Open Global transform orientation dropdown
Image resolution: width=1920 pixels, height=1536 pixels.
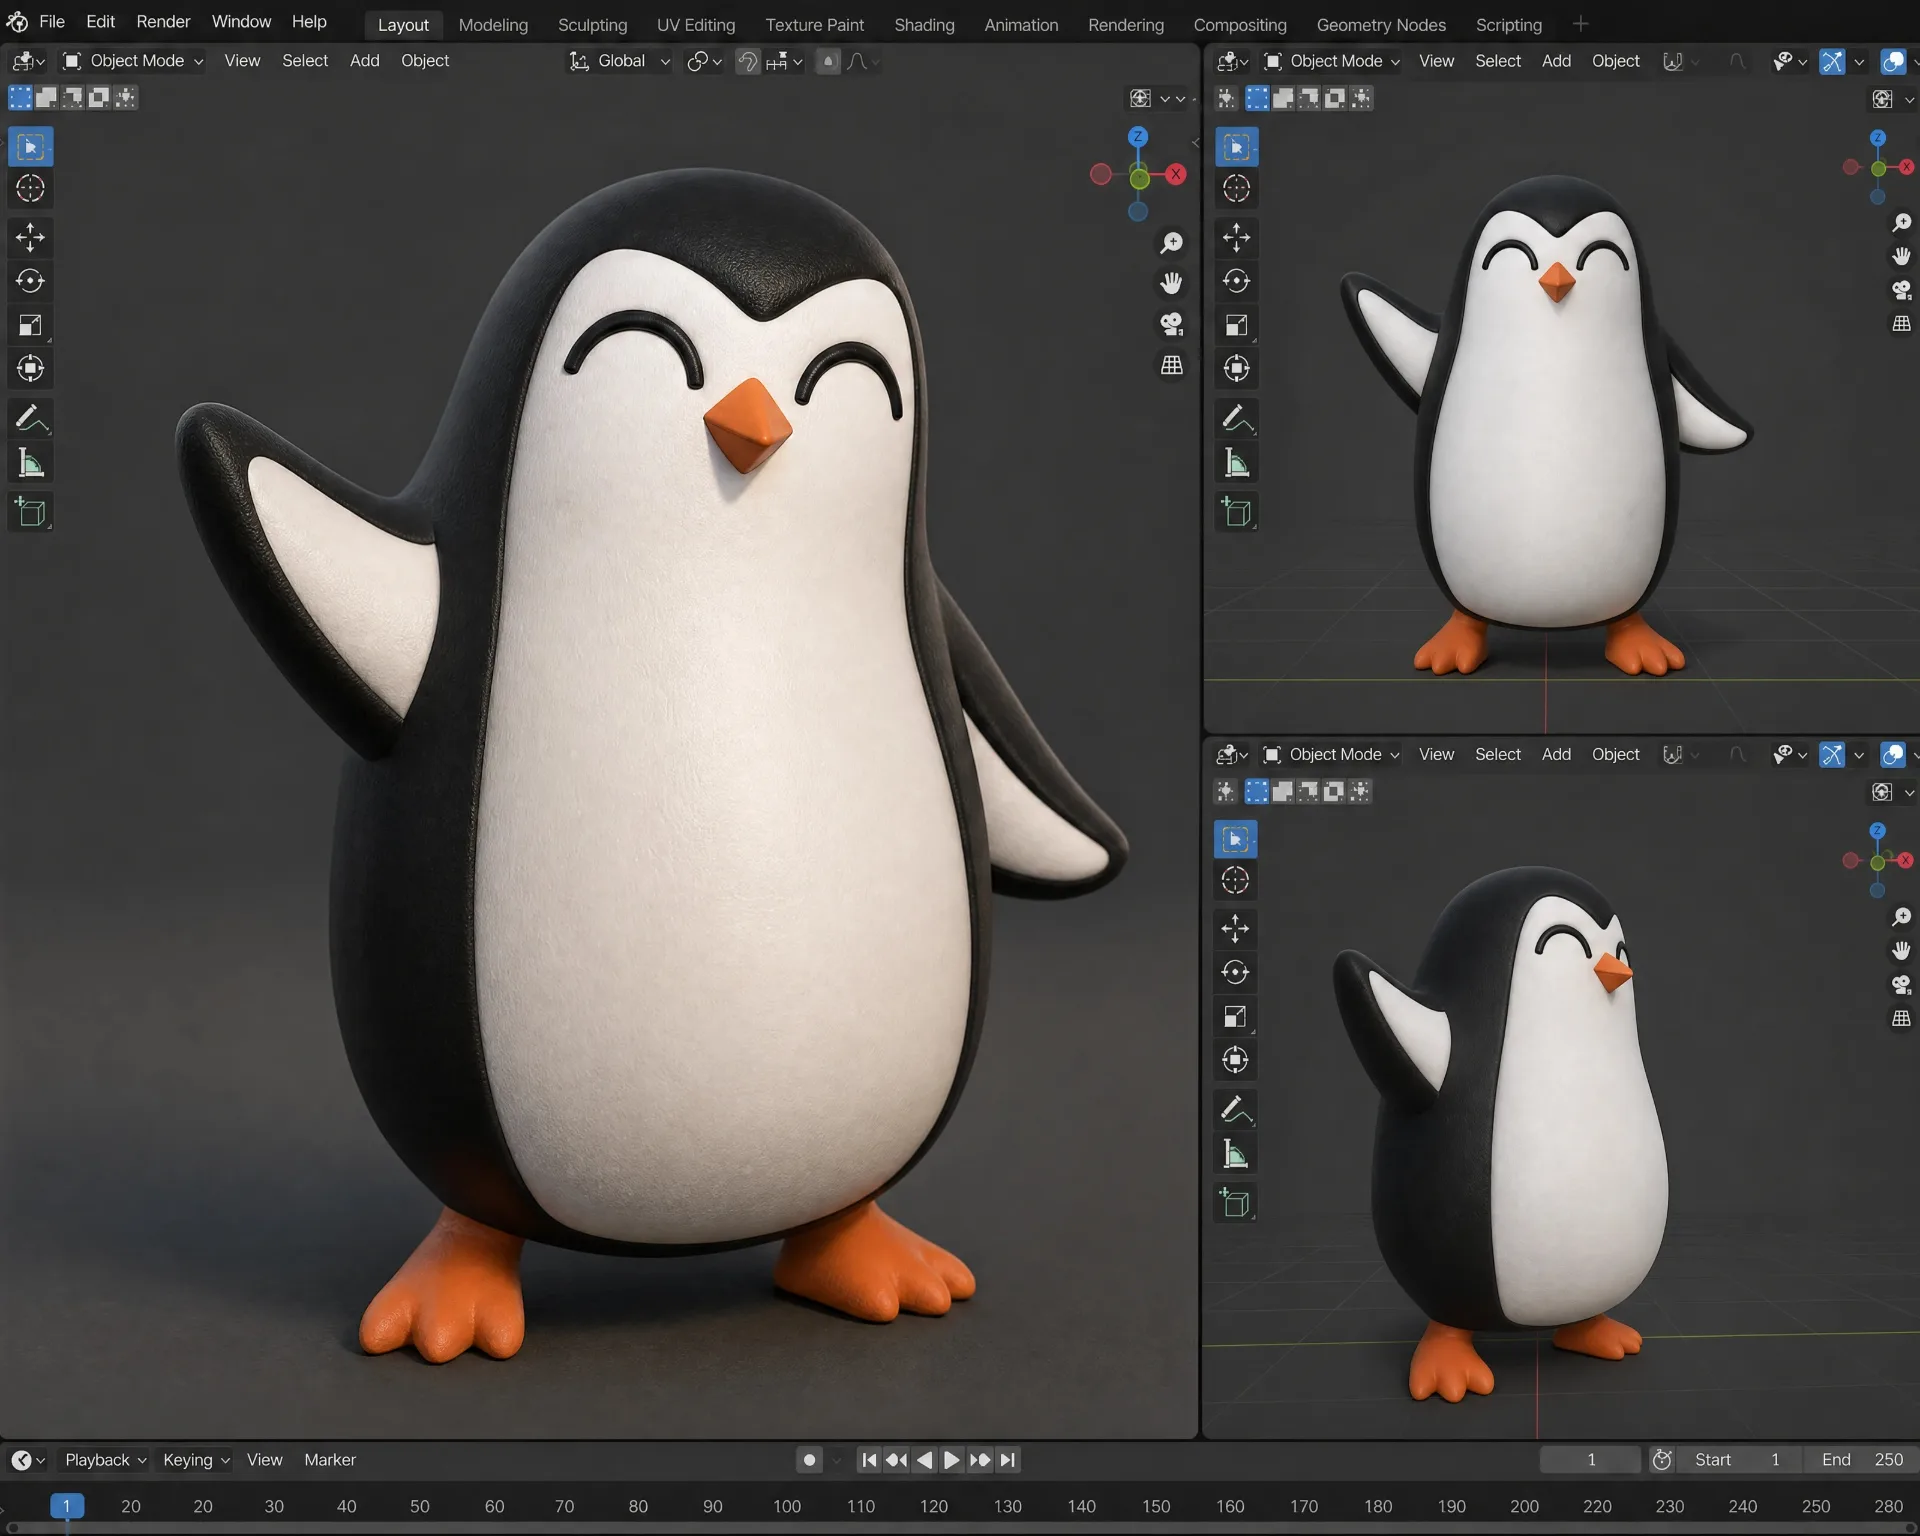click(x=620, y=61)
